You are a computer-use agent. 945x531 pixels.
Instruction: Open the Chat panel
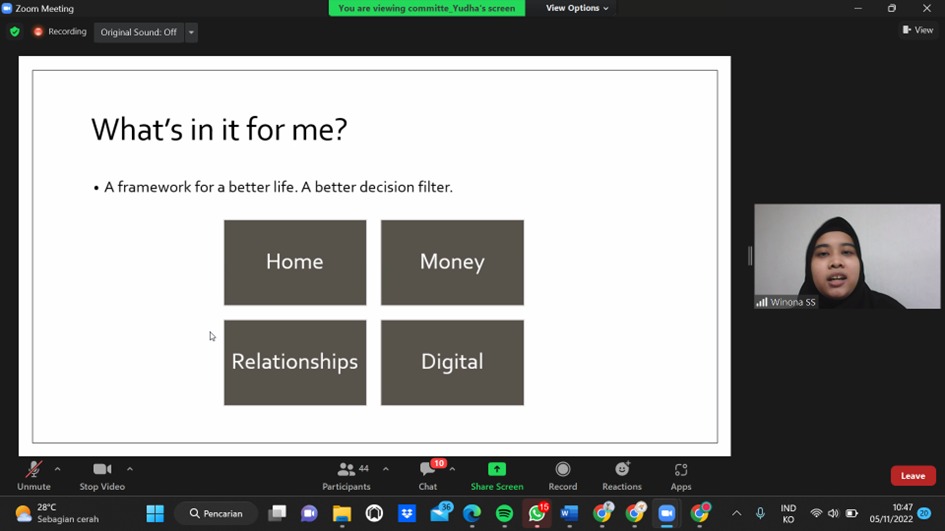pyautogui.click(x=428, y=474)
